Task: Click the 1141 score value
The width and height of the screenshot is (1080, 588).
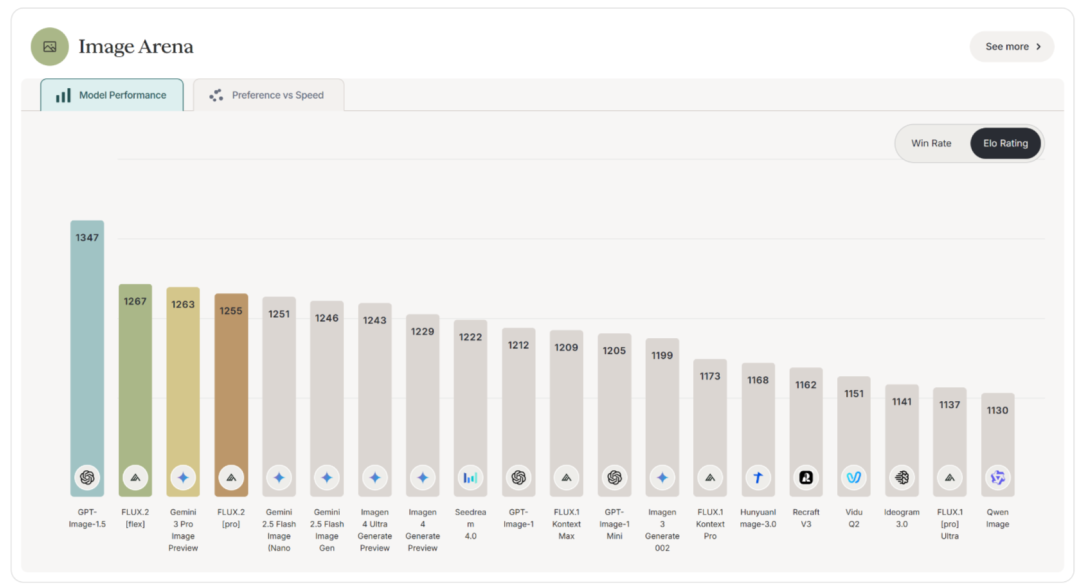Action: click(902, 401)
